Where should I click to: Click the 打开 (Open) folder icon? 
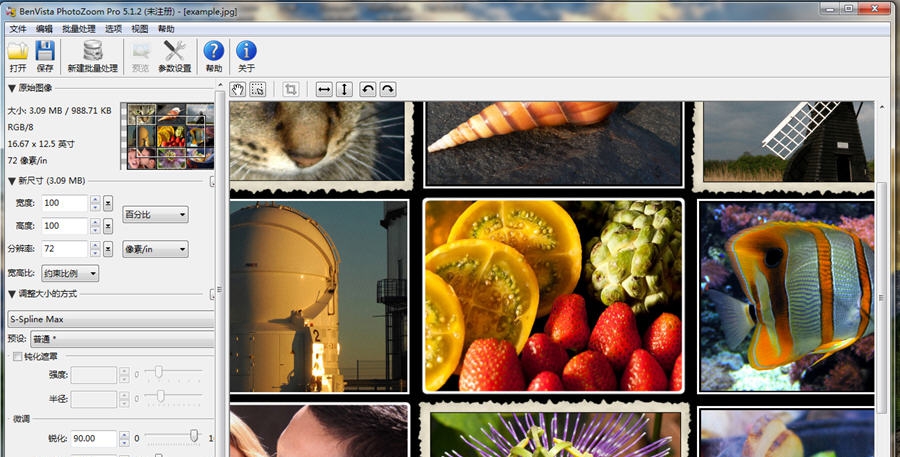[18, 51]
